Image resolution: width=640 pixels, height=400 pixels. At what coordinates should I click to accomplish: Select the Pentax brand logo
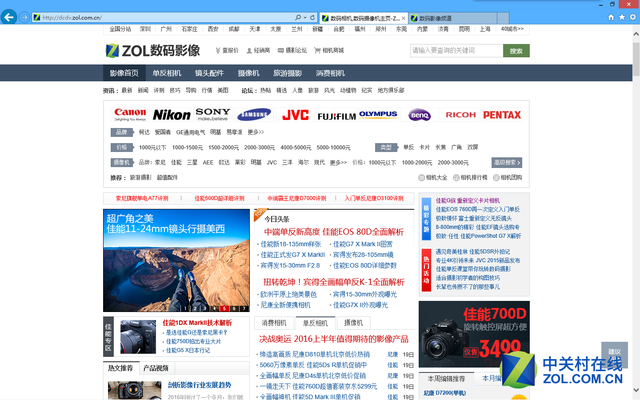(x=502, y=115)
